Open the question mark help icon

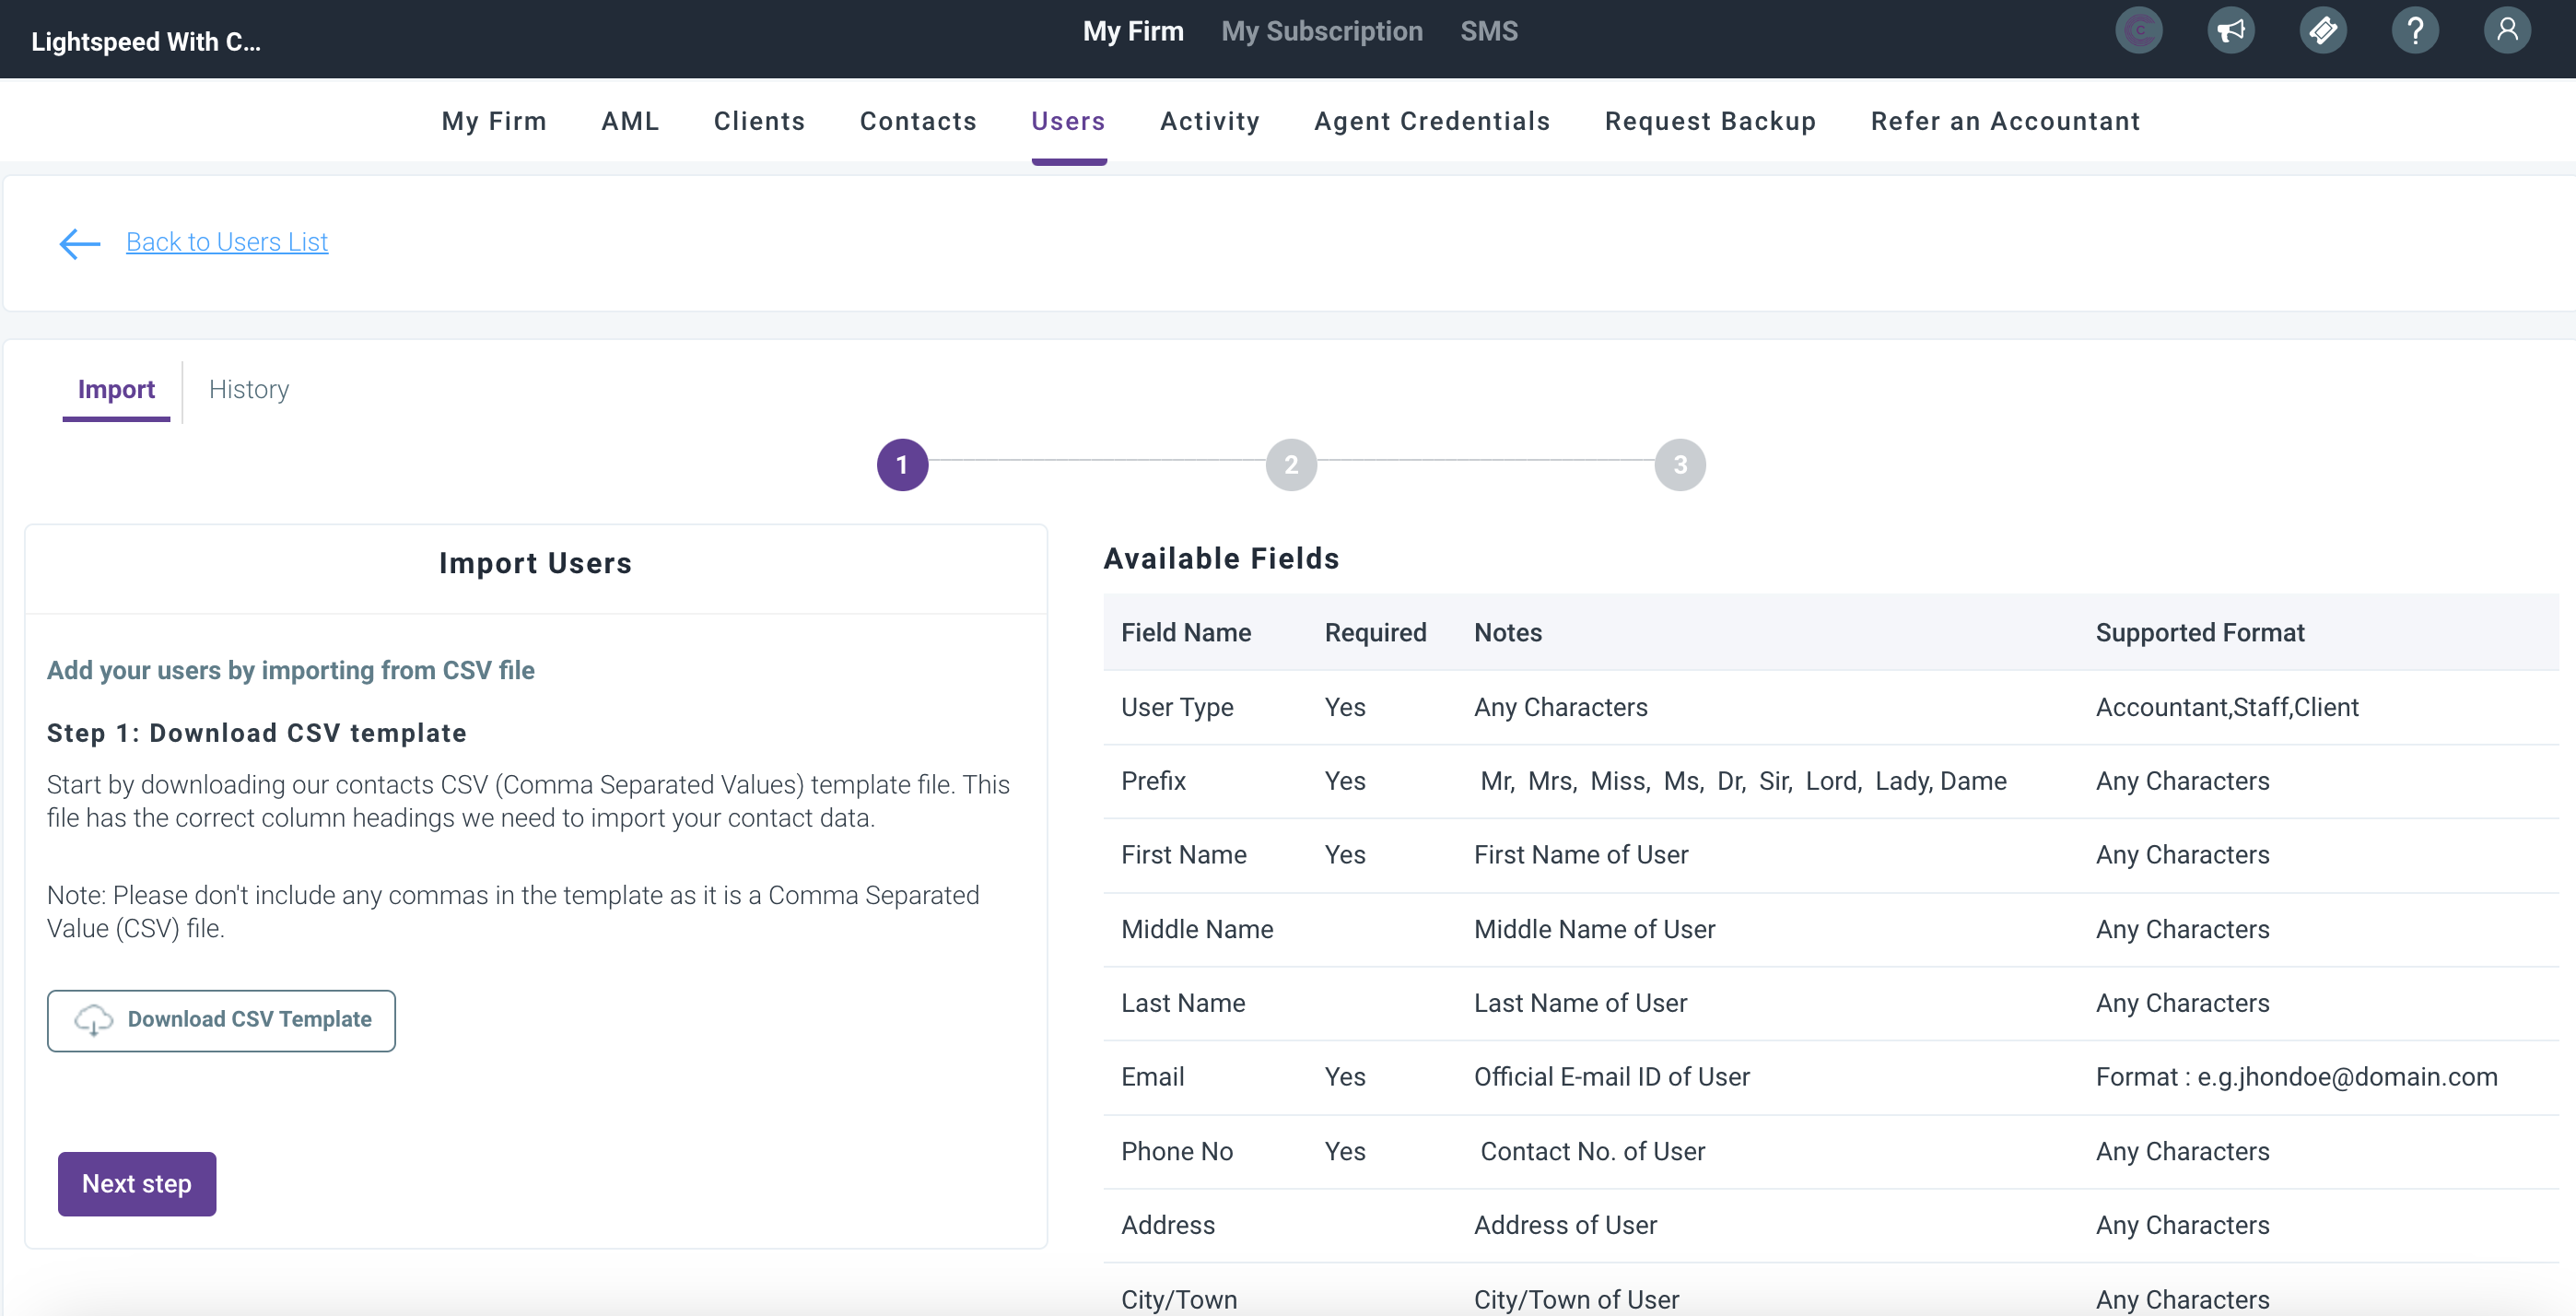point(2414,31)
